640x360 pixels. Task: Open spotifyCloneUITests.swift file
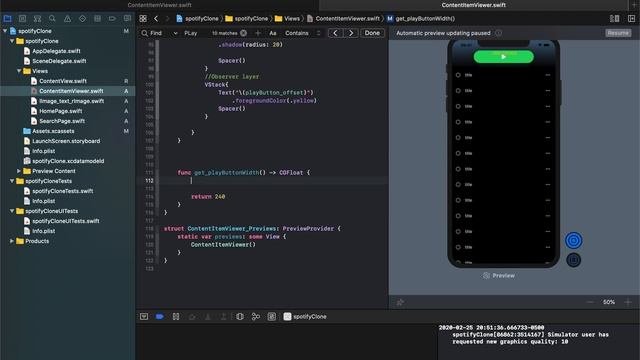pos(65,221)
